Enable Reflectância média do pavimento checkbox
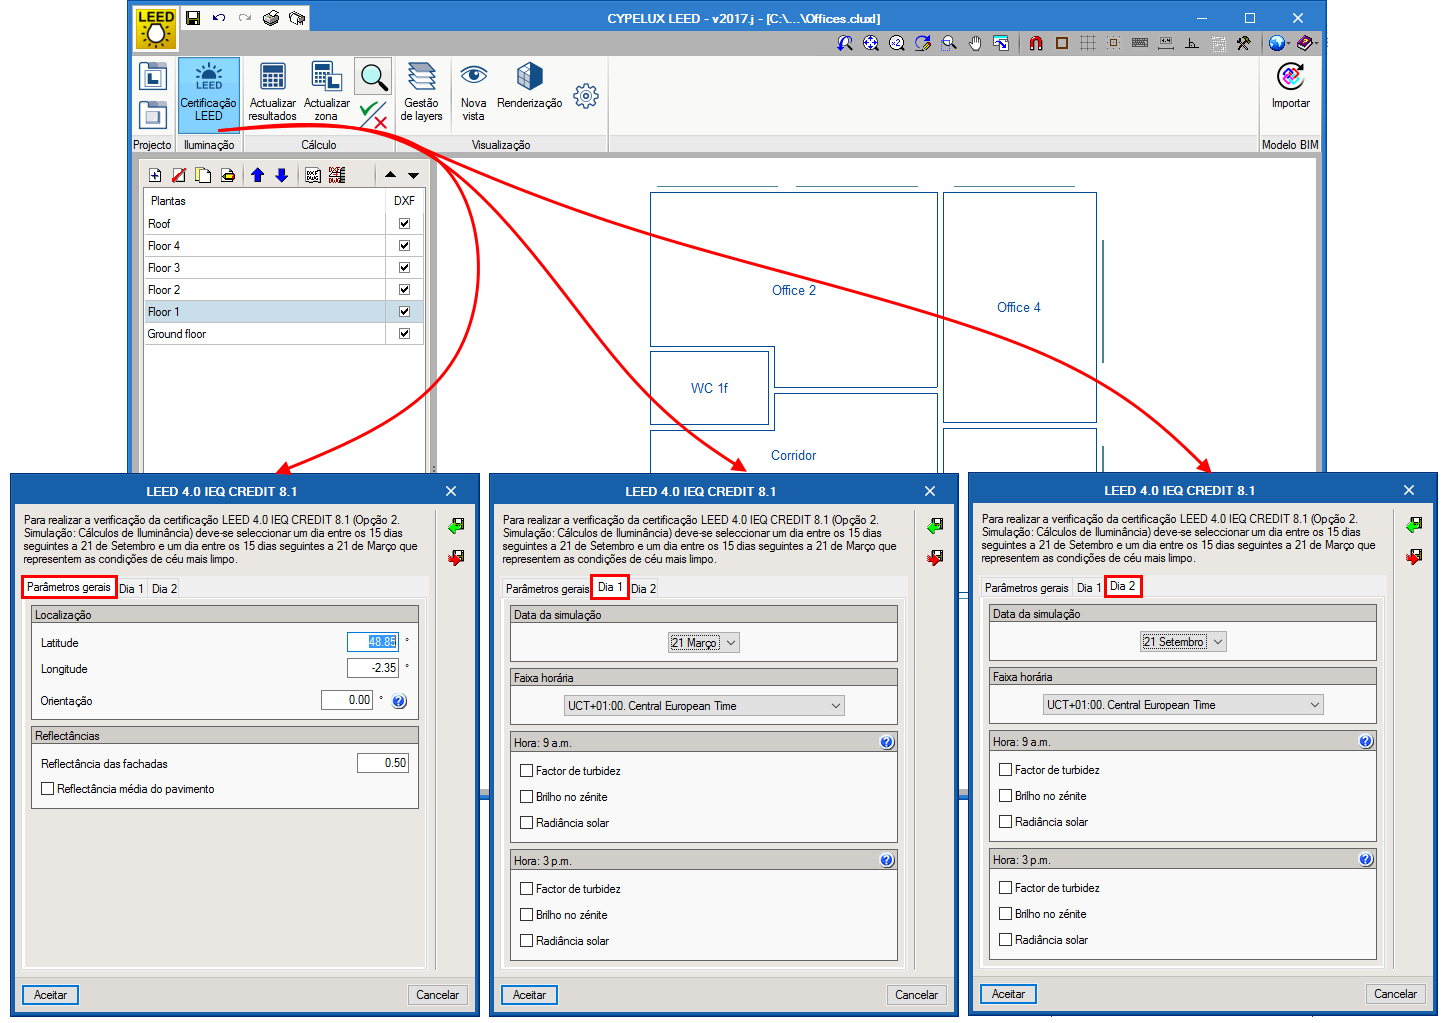The image size is (1447, 1023). pyautogui.click(x=47, y=789)
